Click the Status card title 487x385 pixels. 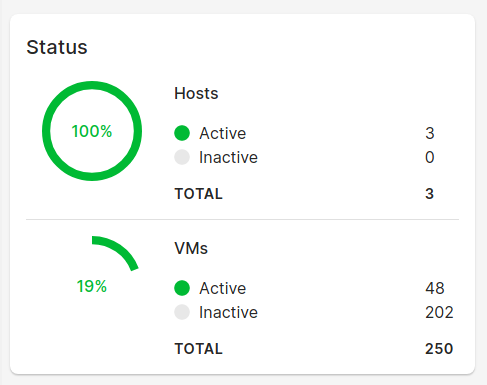57,47
